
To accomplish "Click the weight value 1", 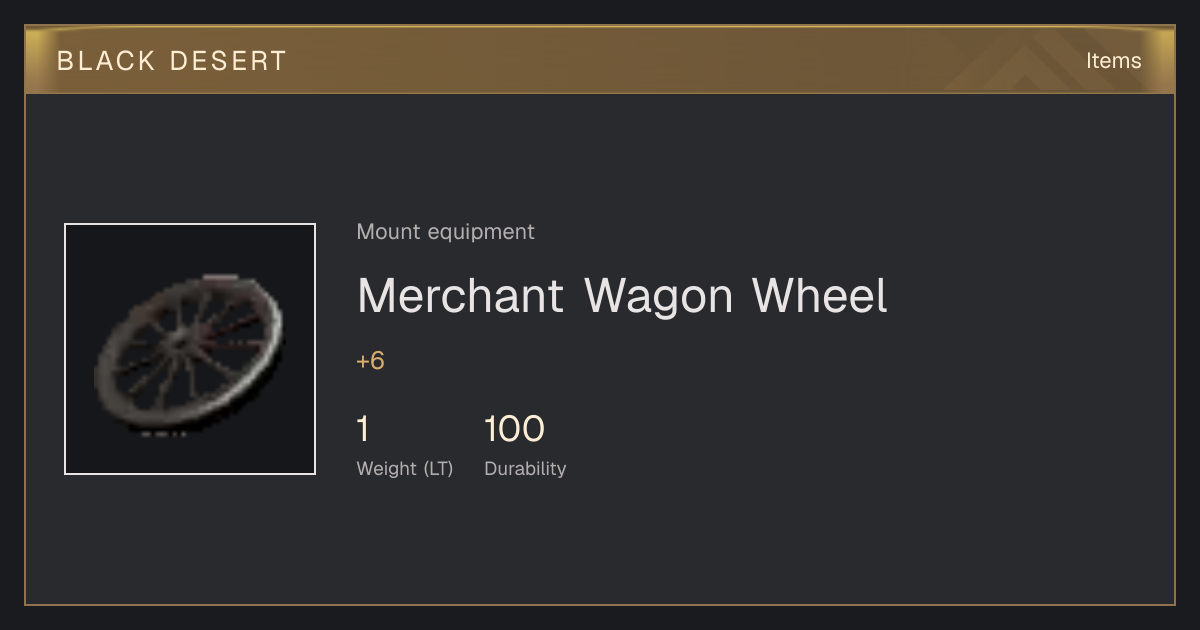I will click(363, 430).
